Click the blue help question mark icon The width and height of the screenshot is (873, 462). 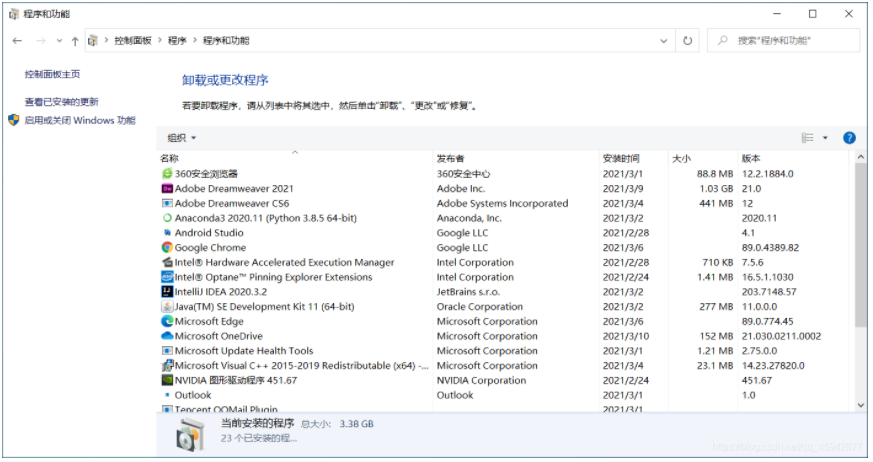[849, 138]
